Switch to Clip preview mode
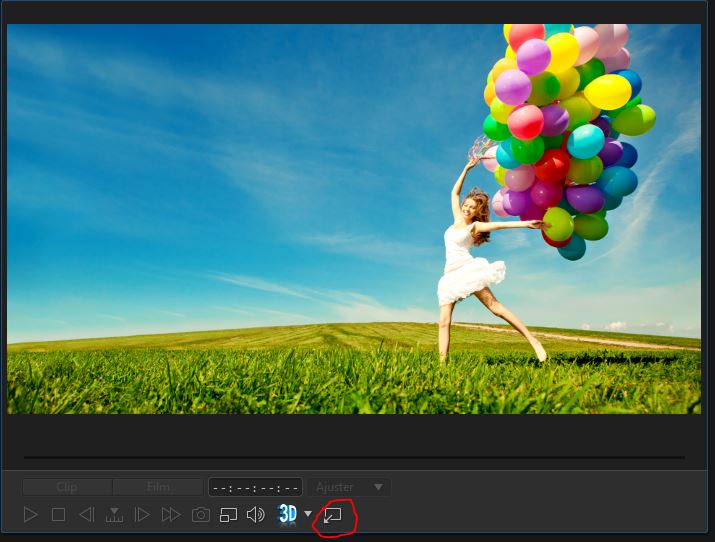Screen dimensions: 715x542 [x=67, y=487]
